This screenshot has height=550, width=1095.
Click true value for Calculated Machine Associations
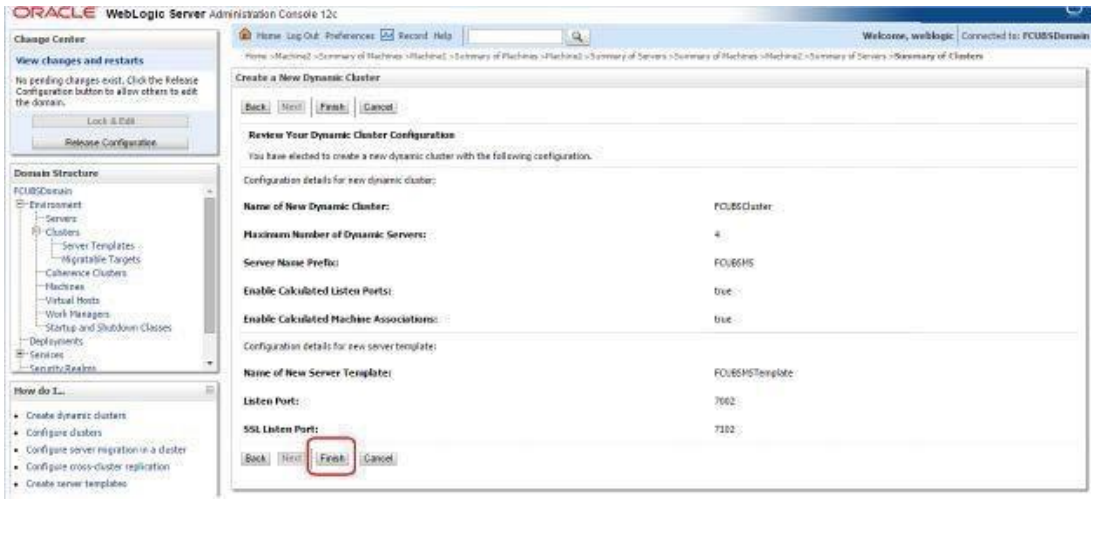pyautogui.click(x=723, y=319)
